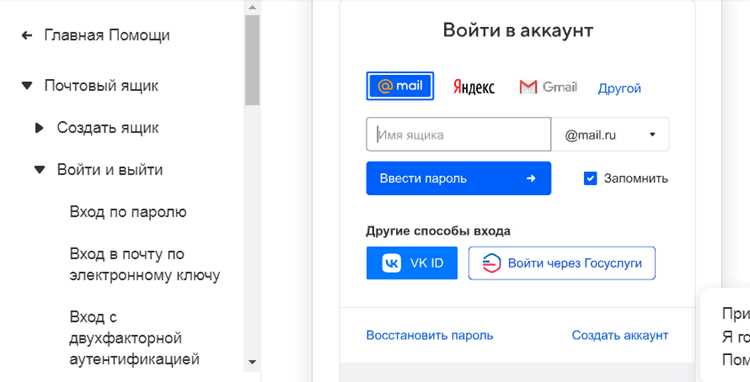This screenshot has height=382, width=750.
Task: Click the VK ID login button
Action: [x=412, y=263]
